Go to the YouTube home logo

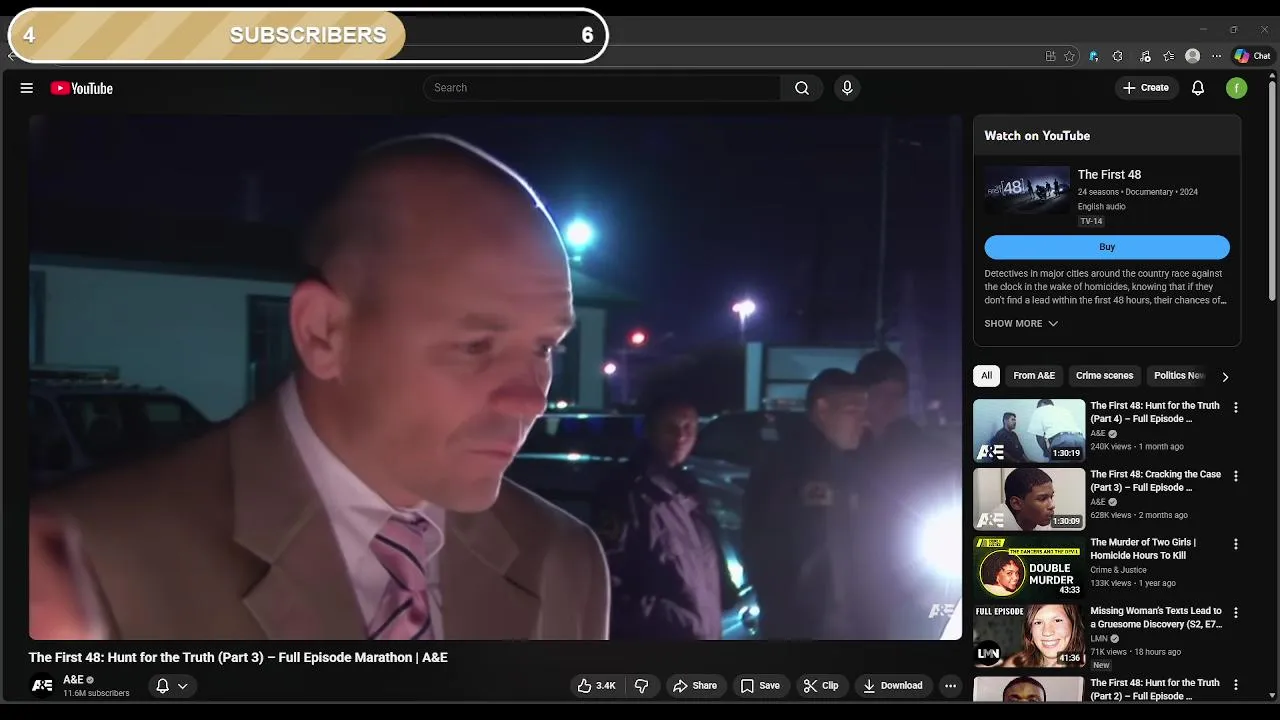point(81,88)
